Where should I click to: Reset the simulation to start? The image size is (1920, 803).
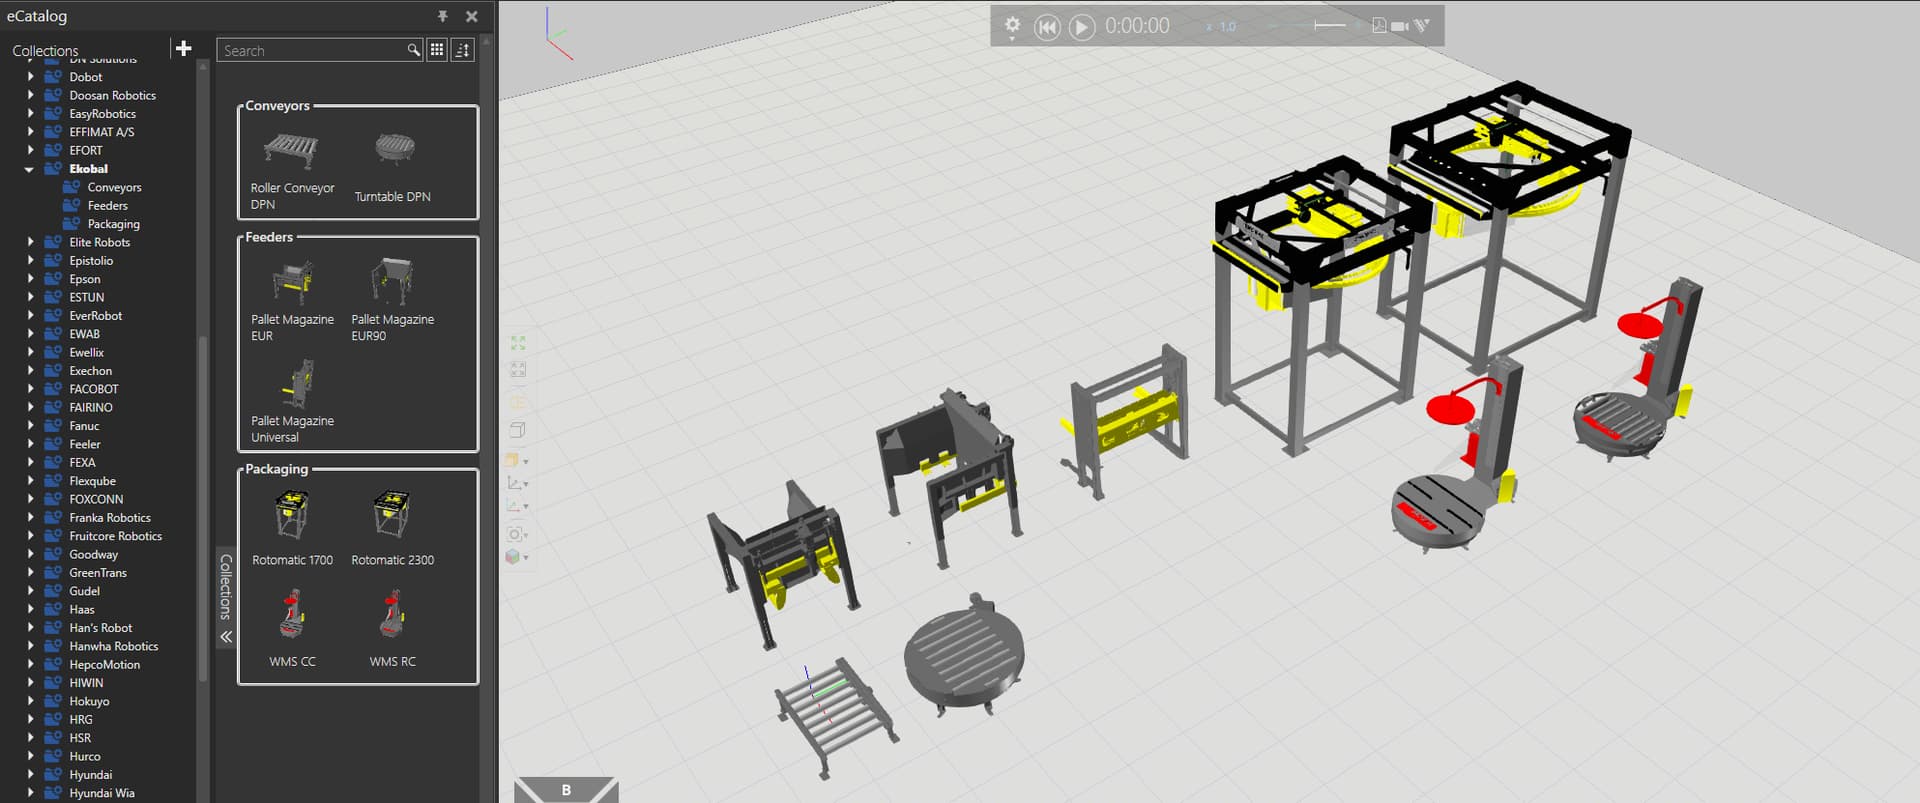pyautogui.click(x=1047, y=27)
